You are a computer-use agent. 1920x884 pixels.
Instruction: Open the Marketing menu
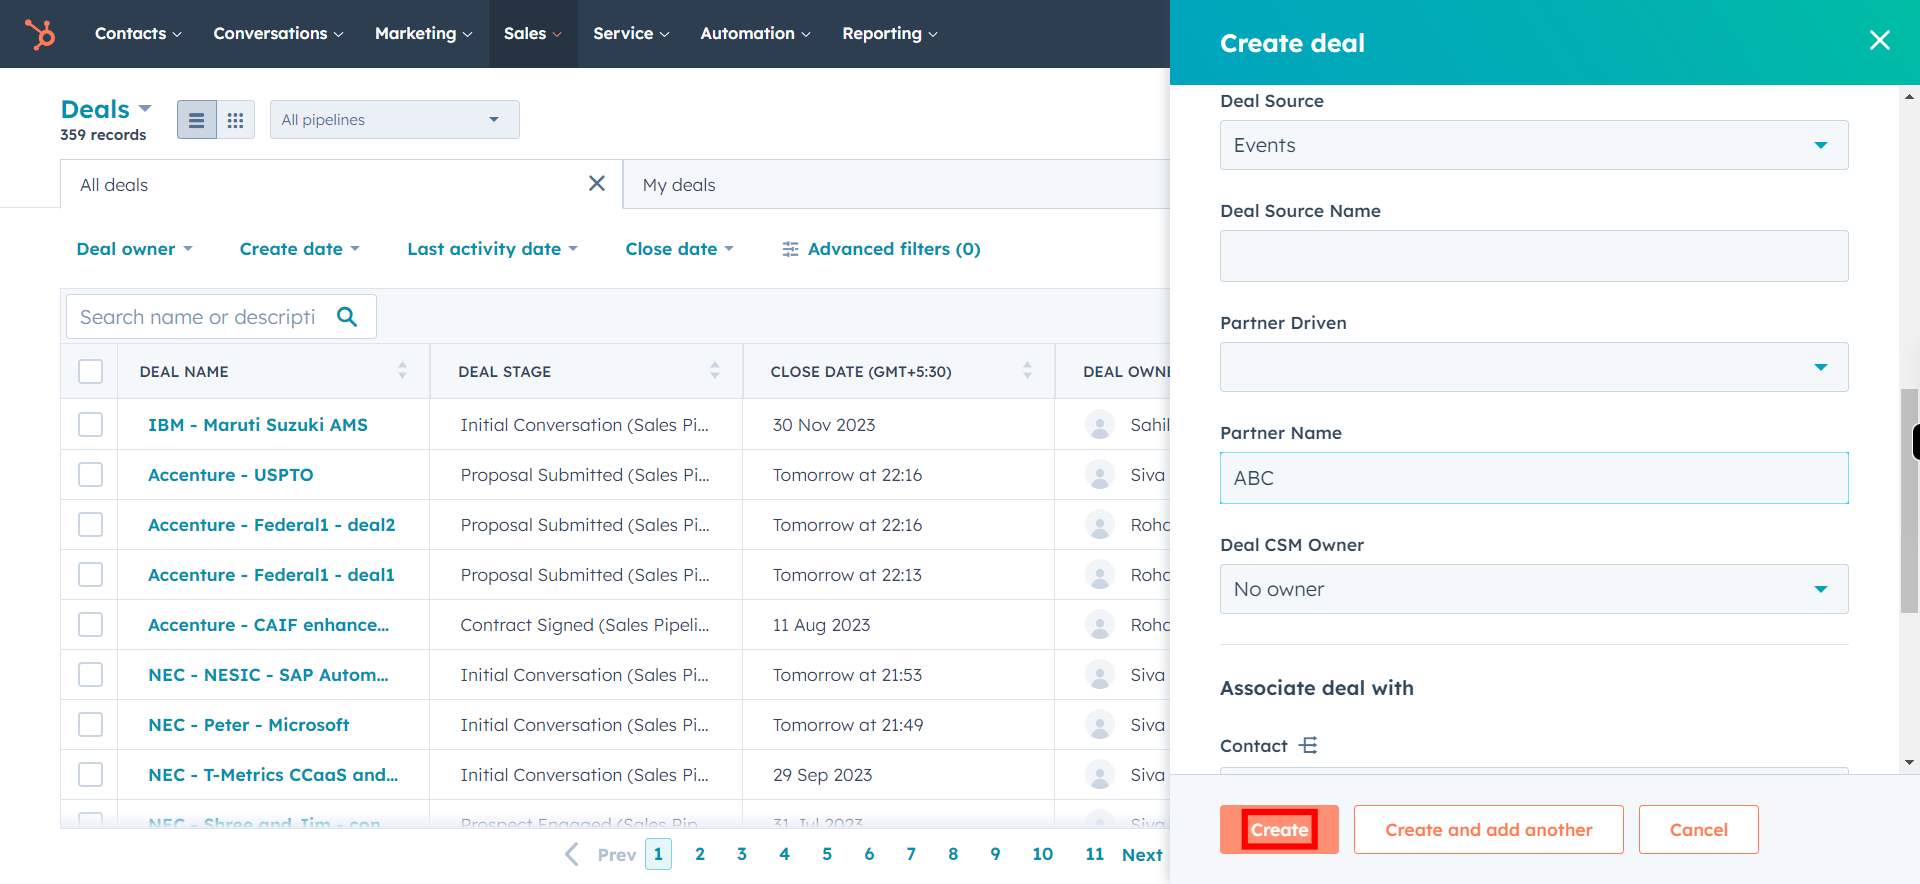point(423,34)
